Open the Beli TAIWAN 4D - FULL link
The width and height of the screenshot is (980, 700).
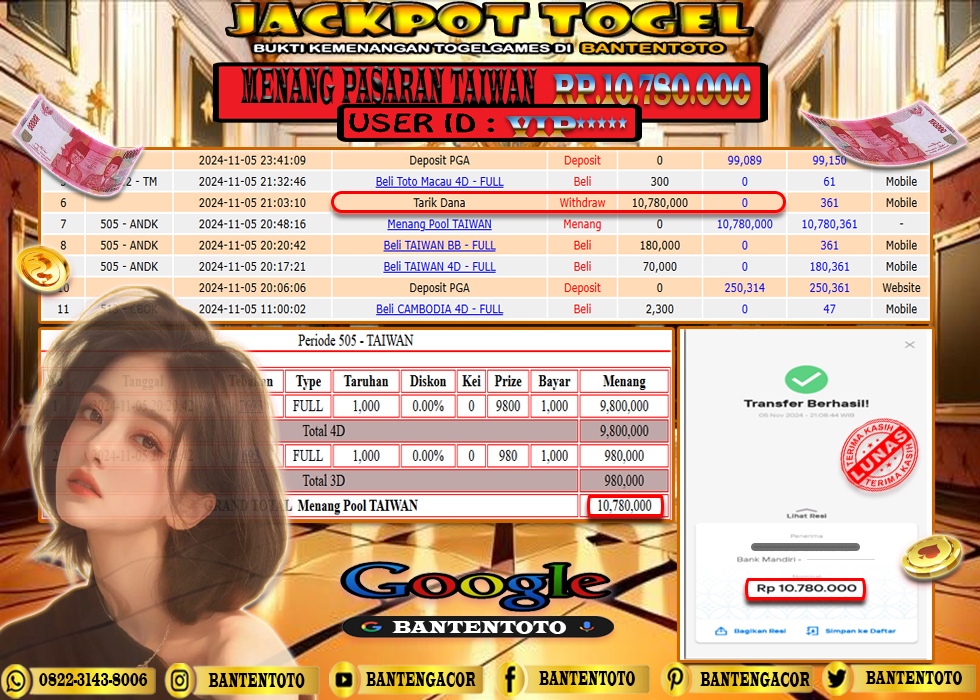439,267
